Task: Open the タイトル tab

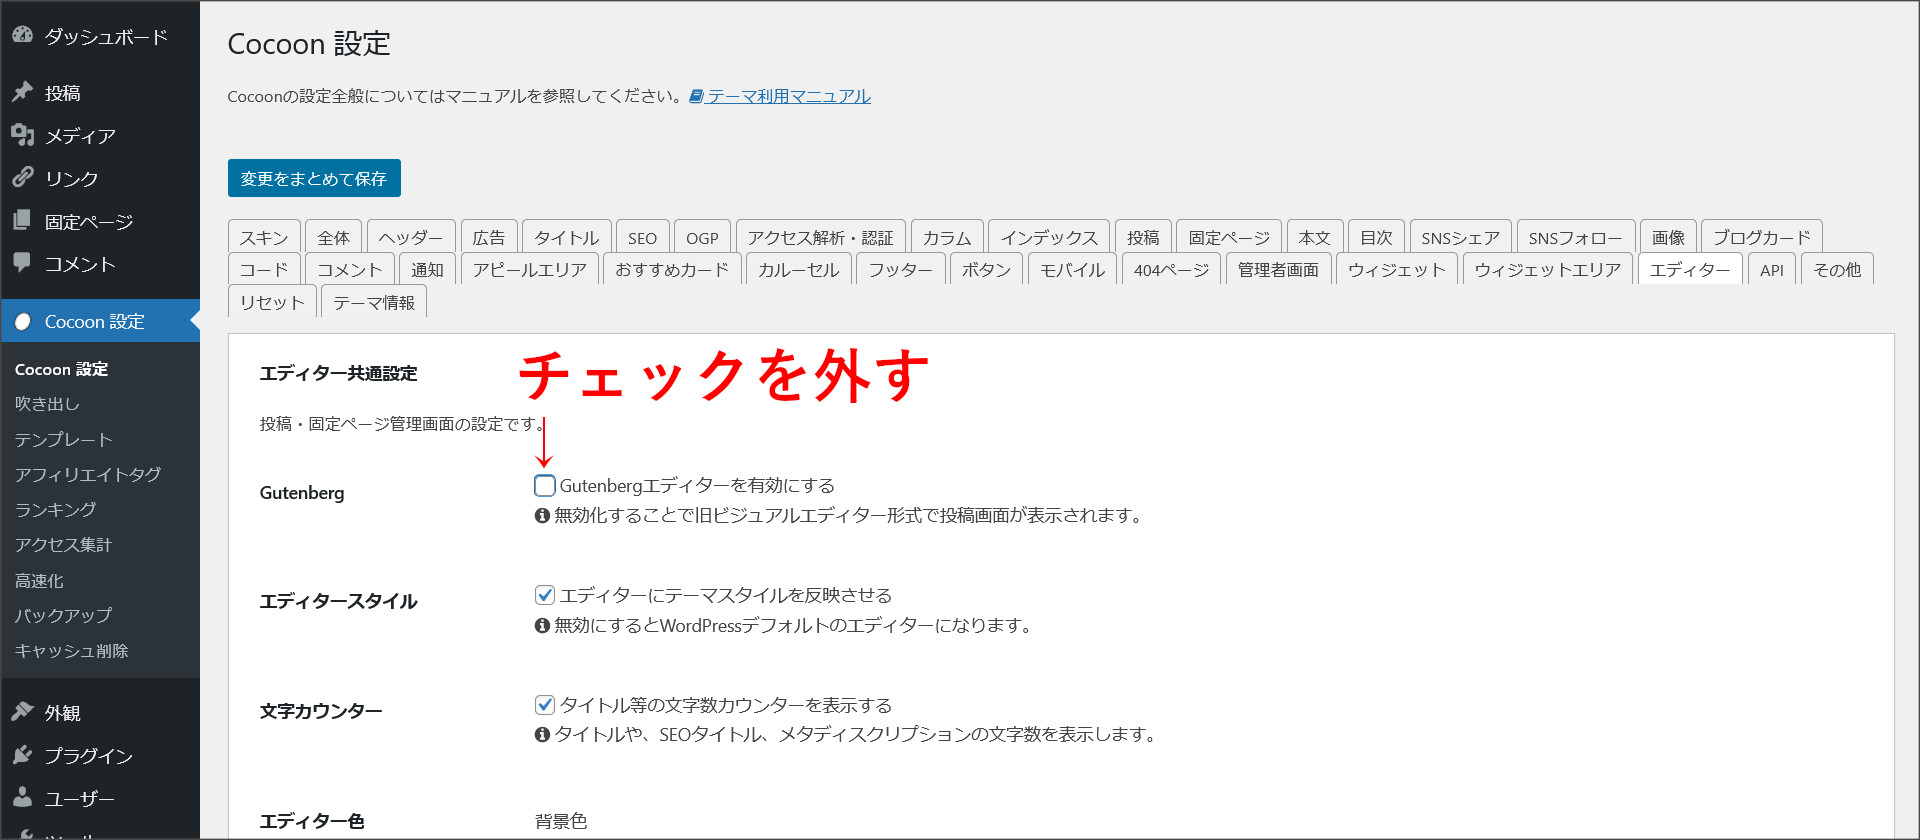Action: click(566, 237)
